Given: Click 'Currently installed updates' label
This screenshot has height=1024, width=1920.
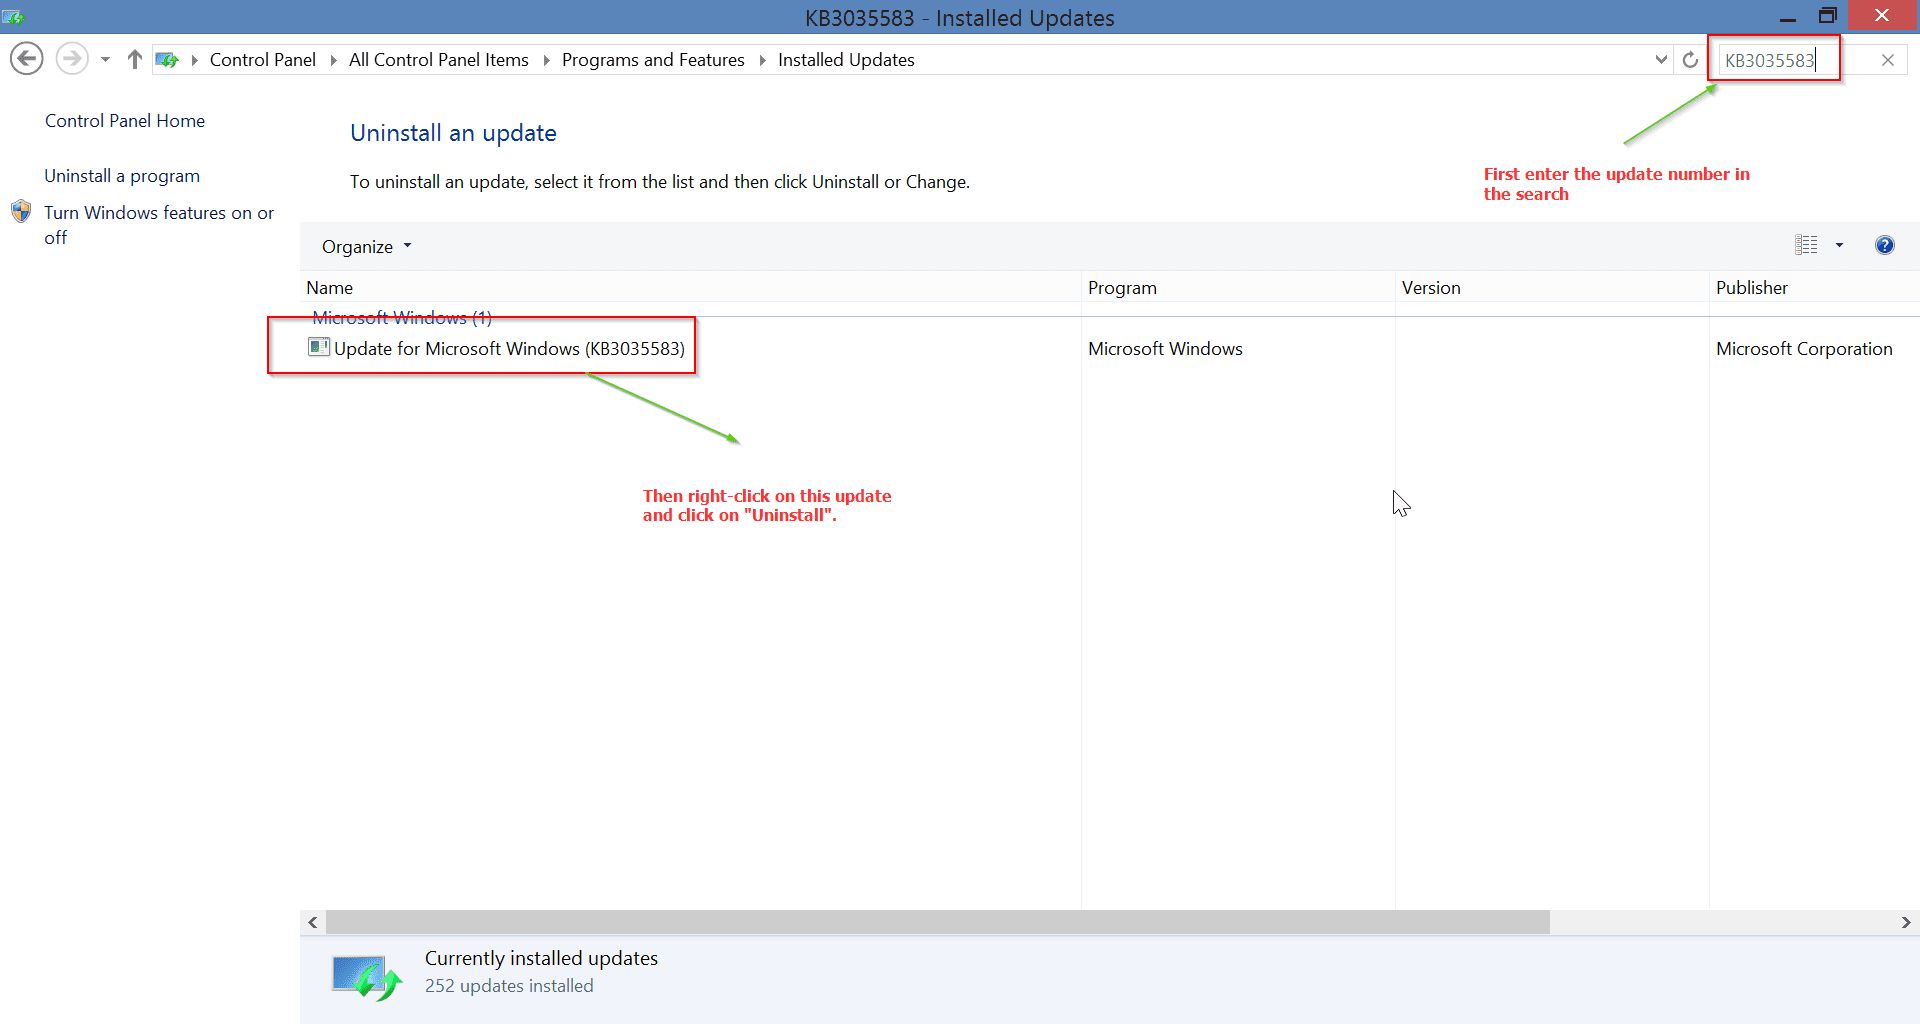Looking at the screenshot, I should point(541,958).
